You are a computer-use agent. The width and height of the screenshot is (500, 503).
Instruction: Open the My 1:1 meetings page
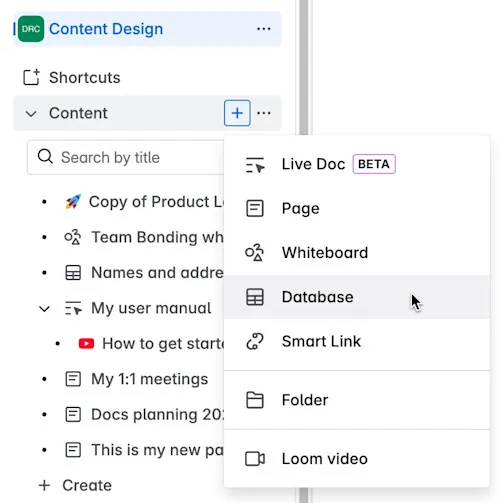(149, 379)
